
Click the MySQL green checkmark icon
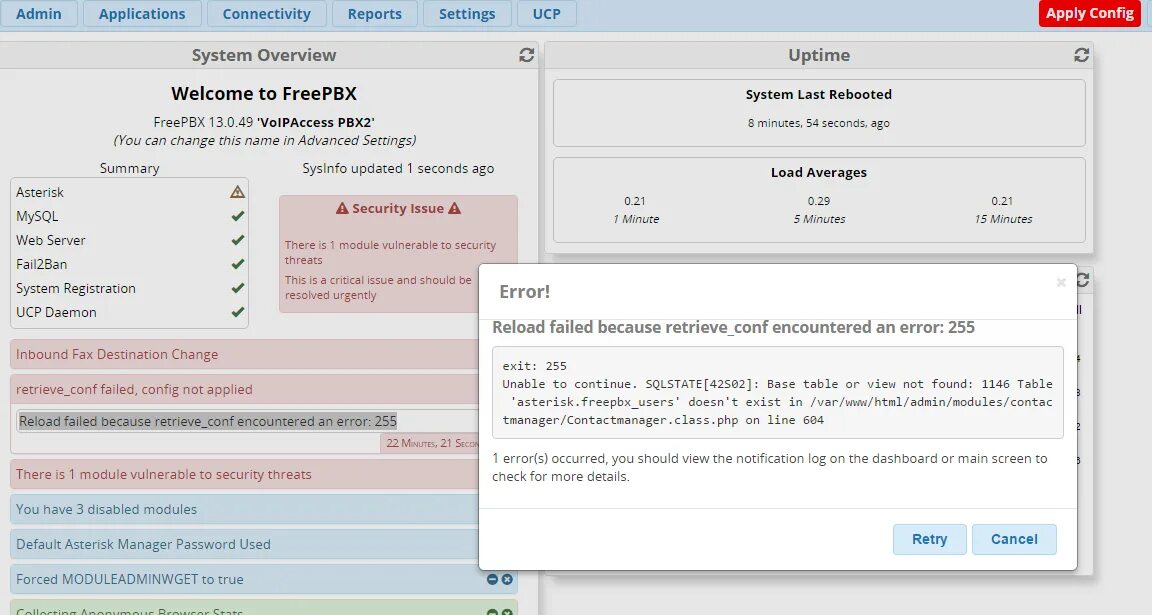237,216
